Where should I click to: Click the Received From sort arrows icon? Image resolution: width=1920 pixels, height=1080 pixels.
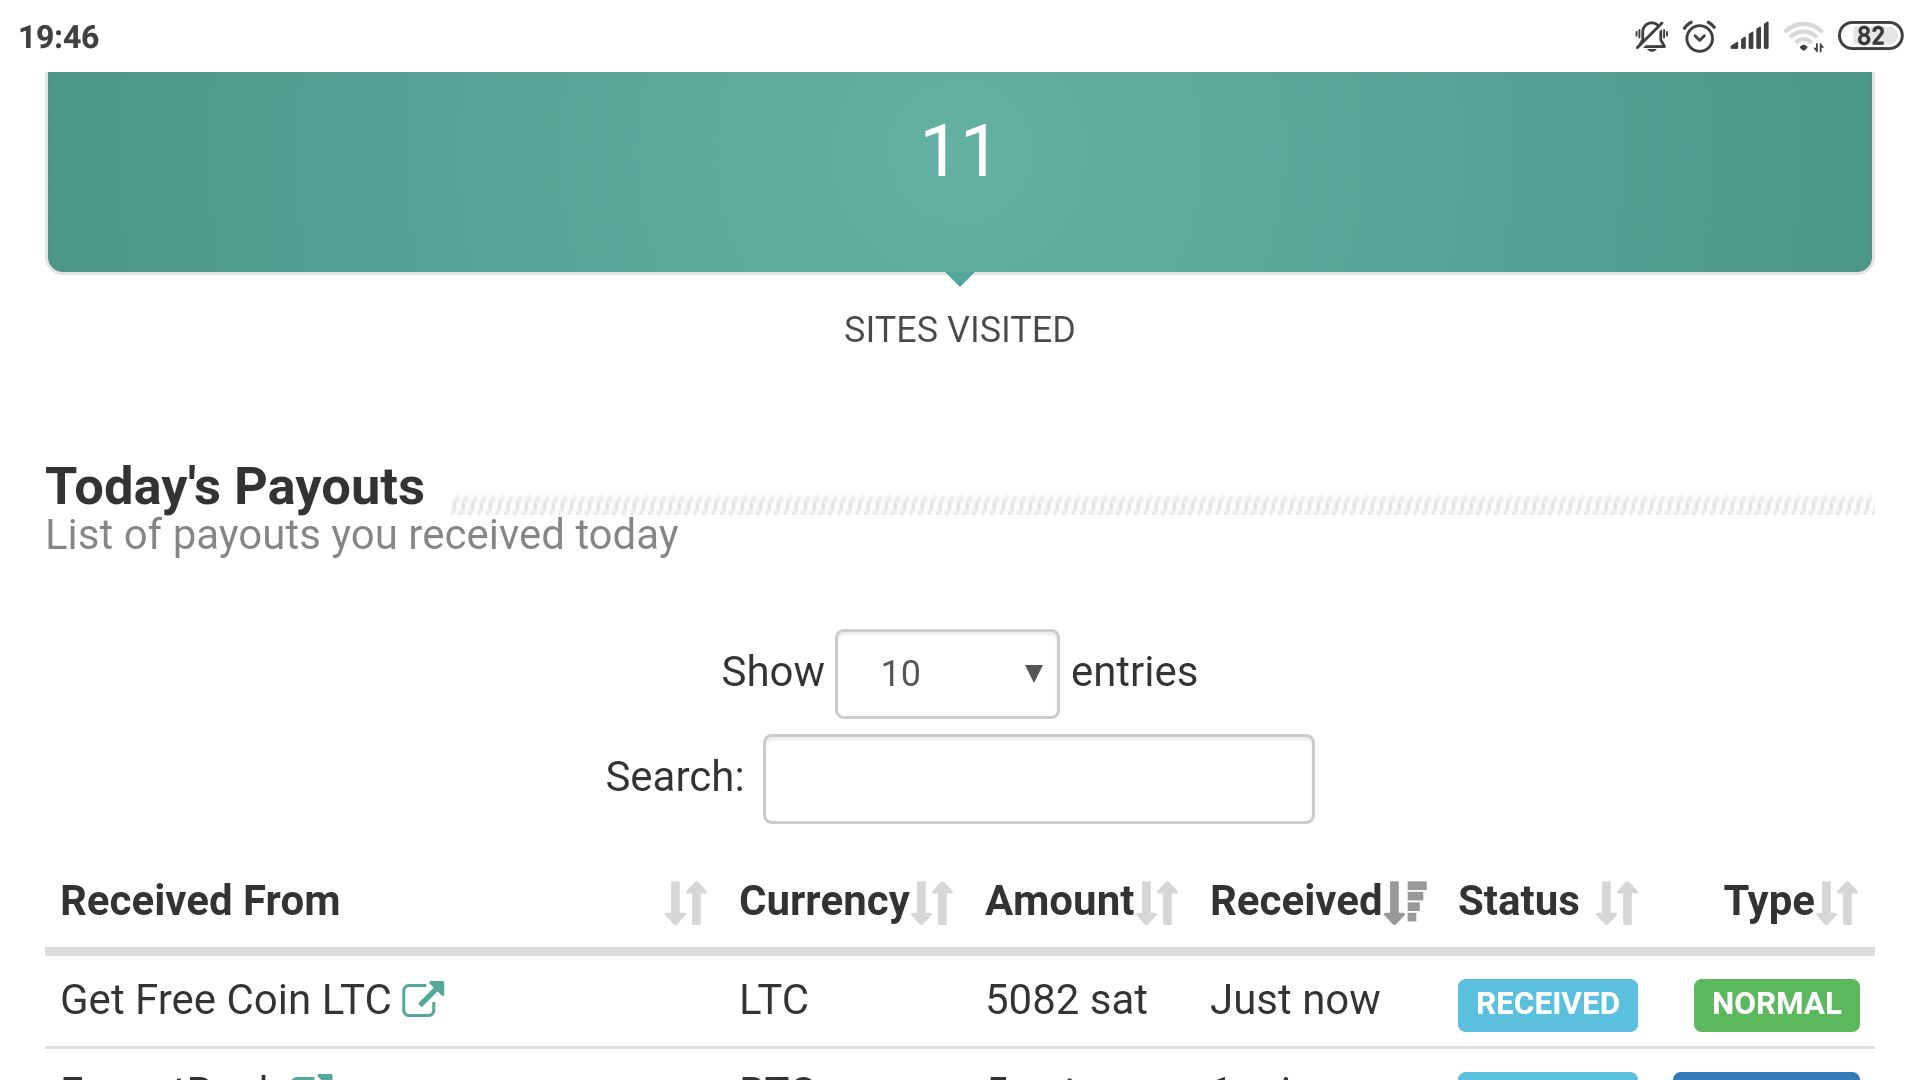pyautogui.click(x=686, y=903)
